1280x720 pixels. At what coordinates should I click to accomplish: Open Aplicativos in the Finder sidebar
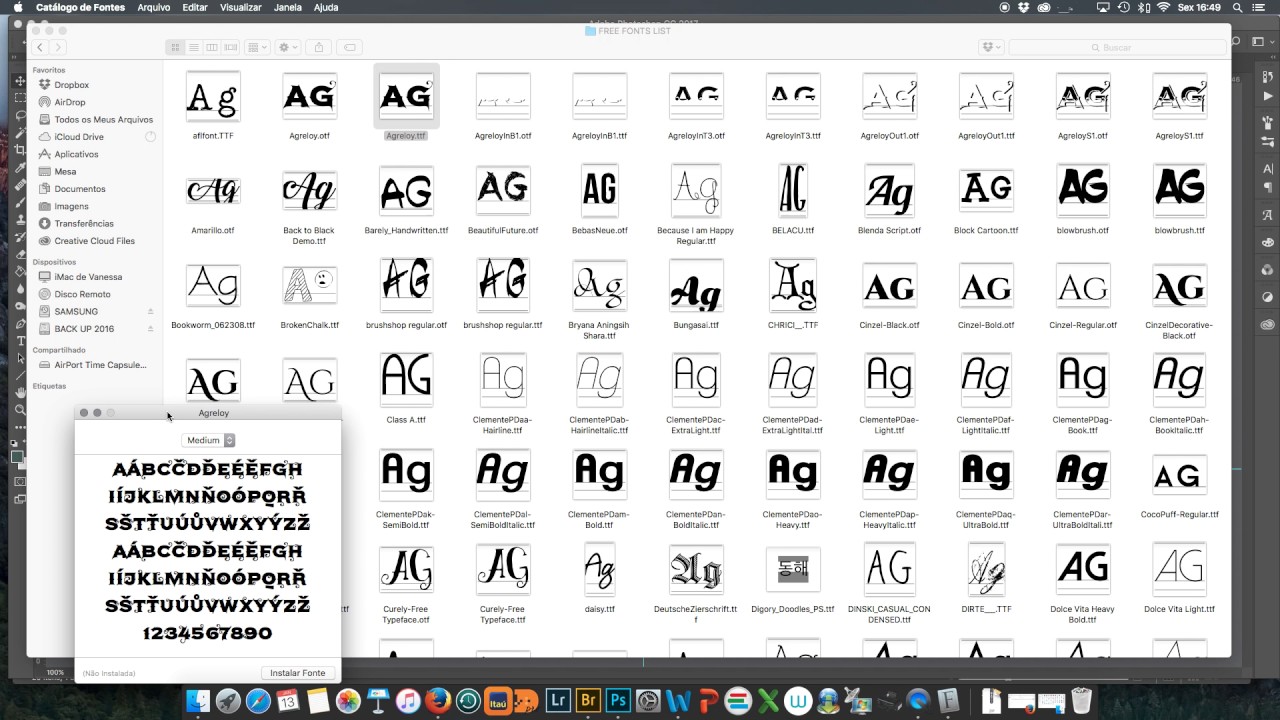pos(76,154)
